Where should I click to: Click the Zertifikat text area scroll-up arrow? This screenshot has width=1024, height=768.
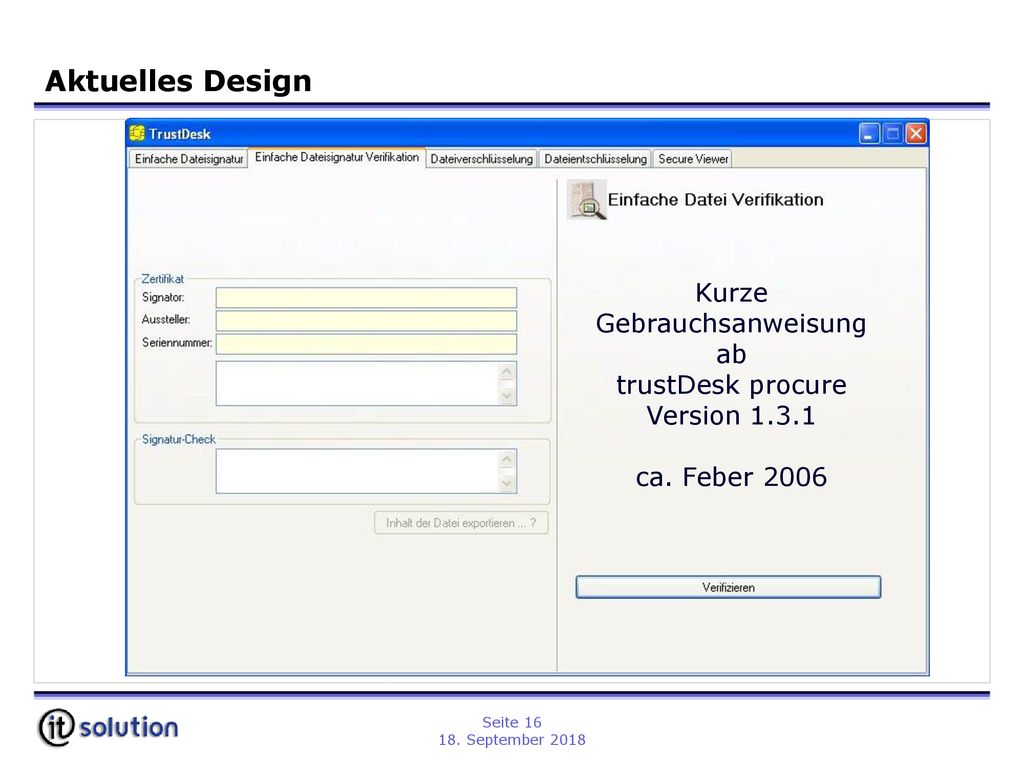point(507,372)
